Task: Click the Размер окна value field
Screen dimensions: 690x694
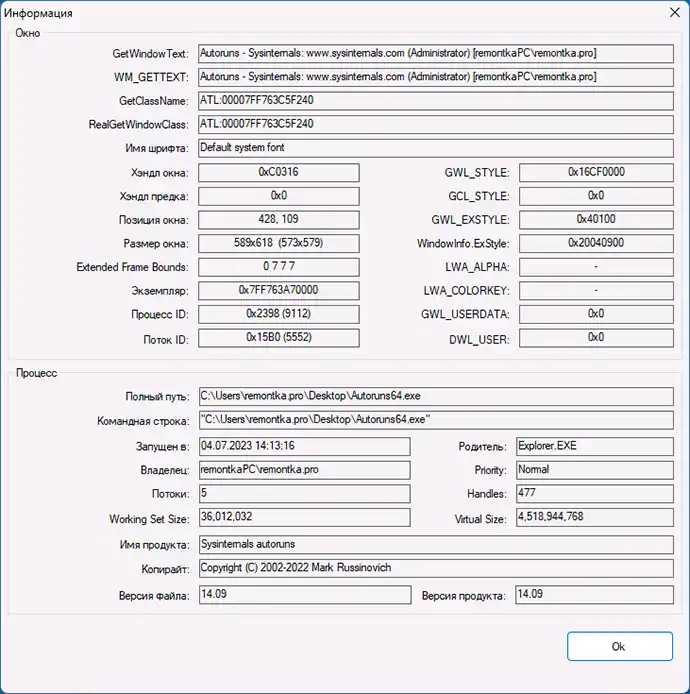Action: (x=278, y=243)
